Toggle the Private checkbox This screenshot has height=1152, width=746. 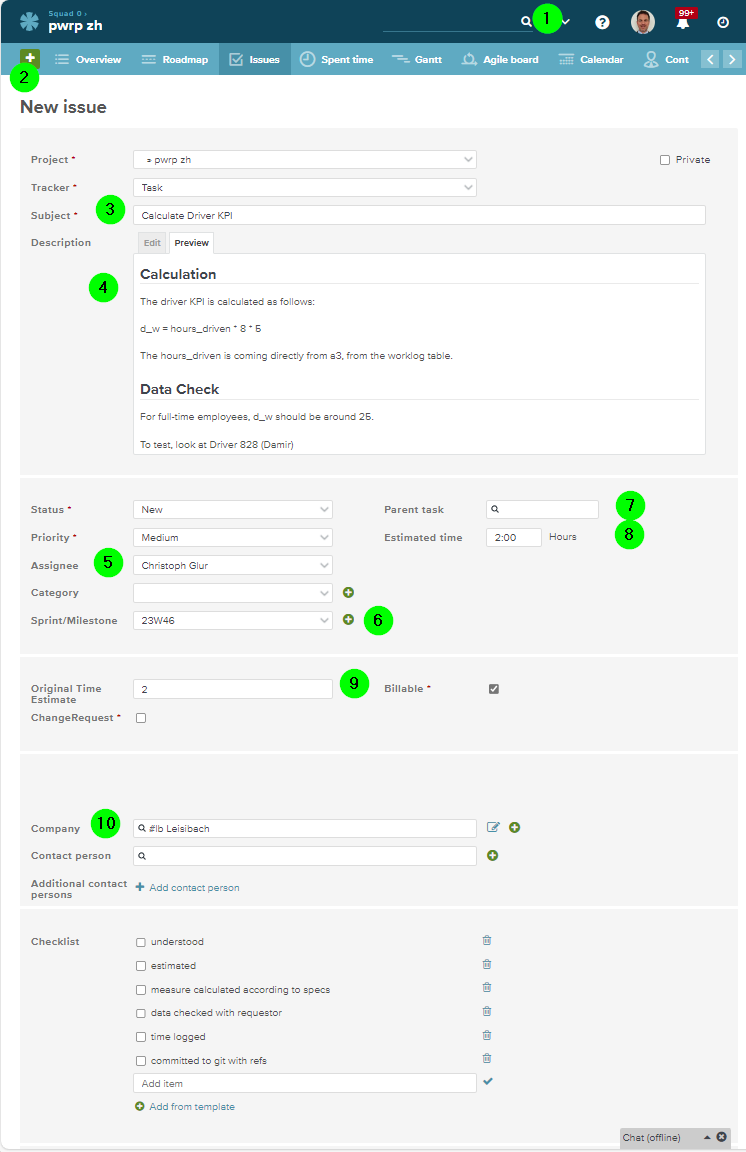point(664,159)
